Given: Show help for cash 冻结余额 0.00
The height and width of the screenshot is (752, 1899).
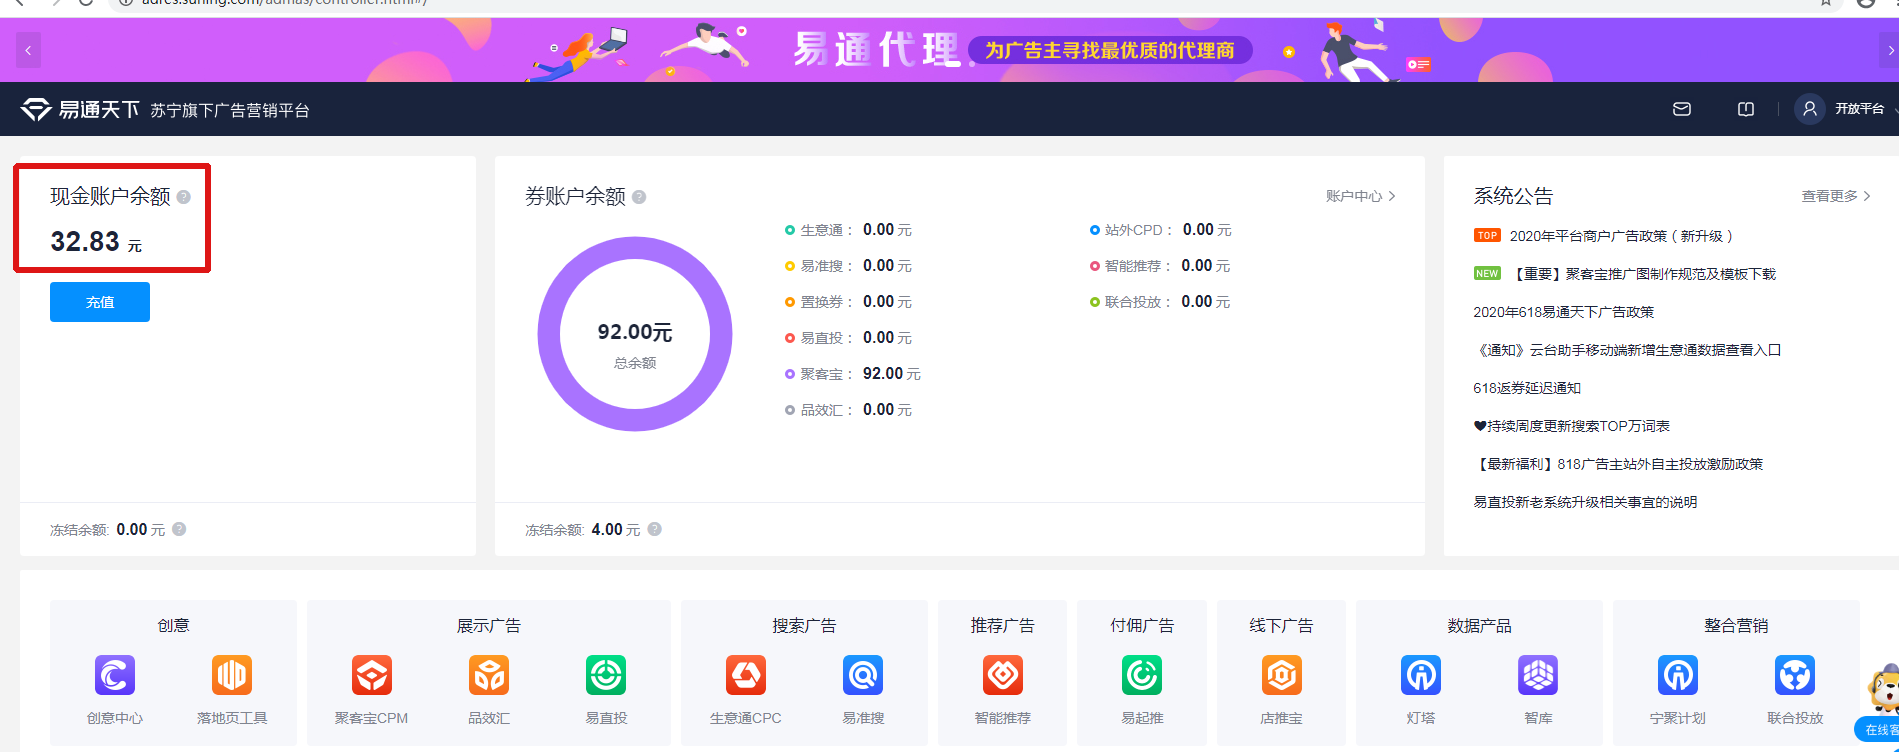Looking at the screenshot, I should pyautogui.click(x=179, y=529).
